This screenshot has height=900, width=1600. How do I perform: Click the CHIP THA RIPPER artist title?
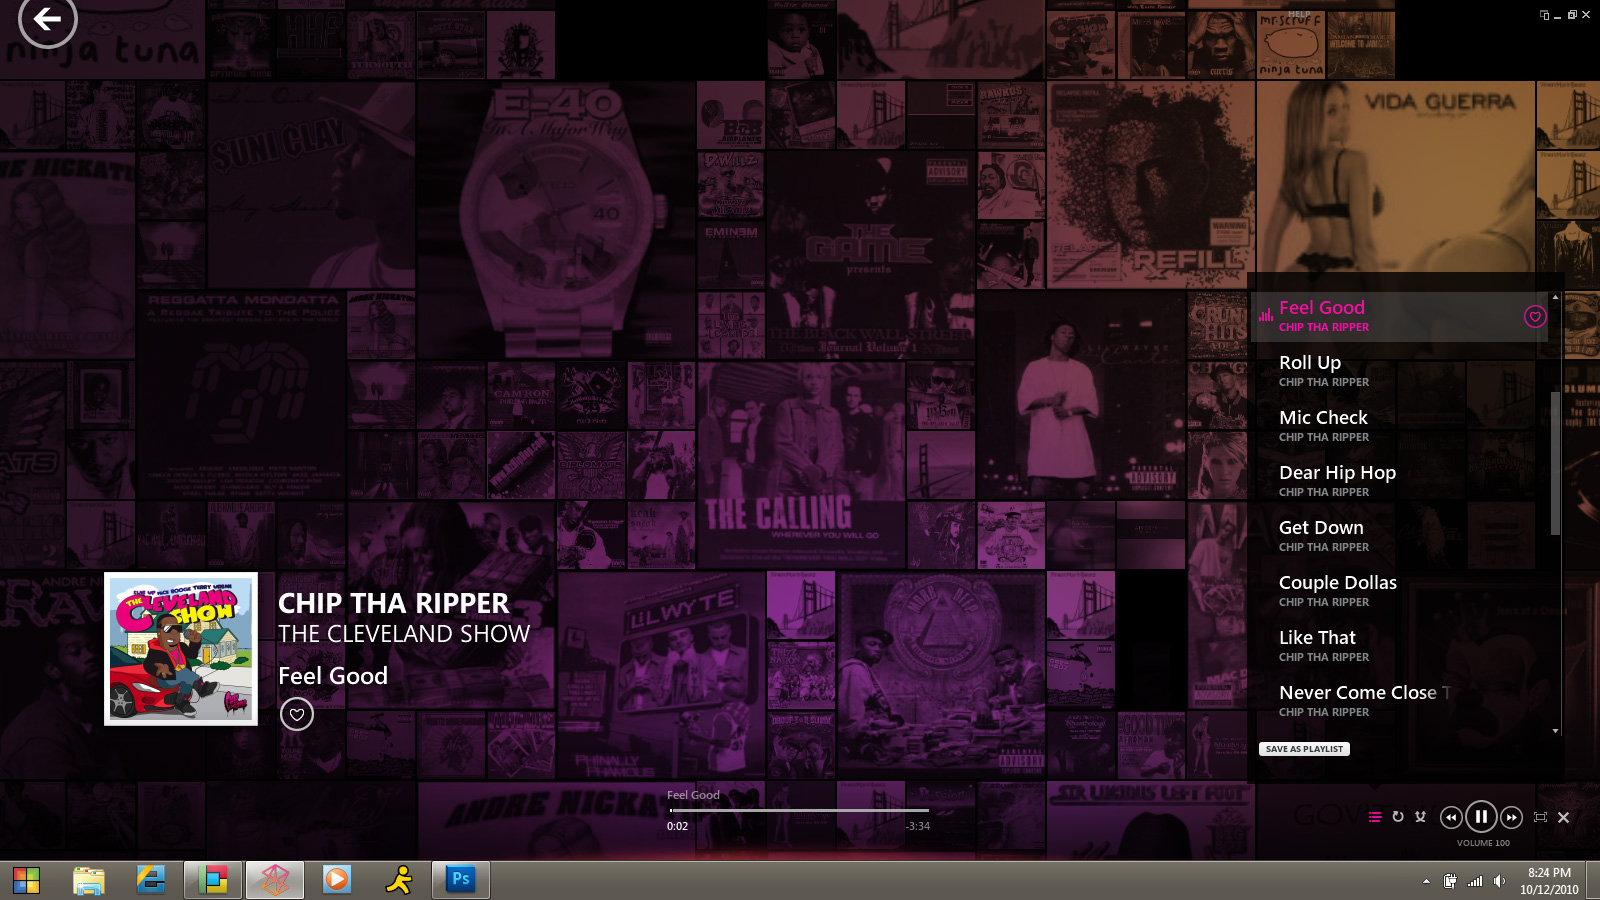click(x=393, y=603)
